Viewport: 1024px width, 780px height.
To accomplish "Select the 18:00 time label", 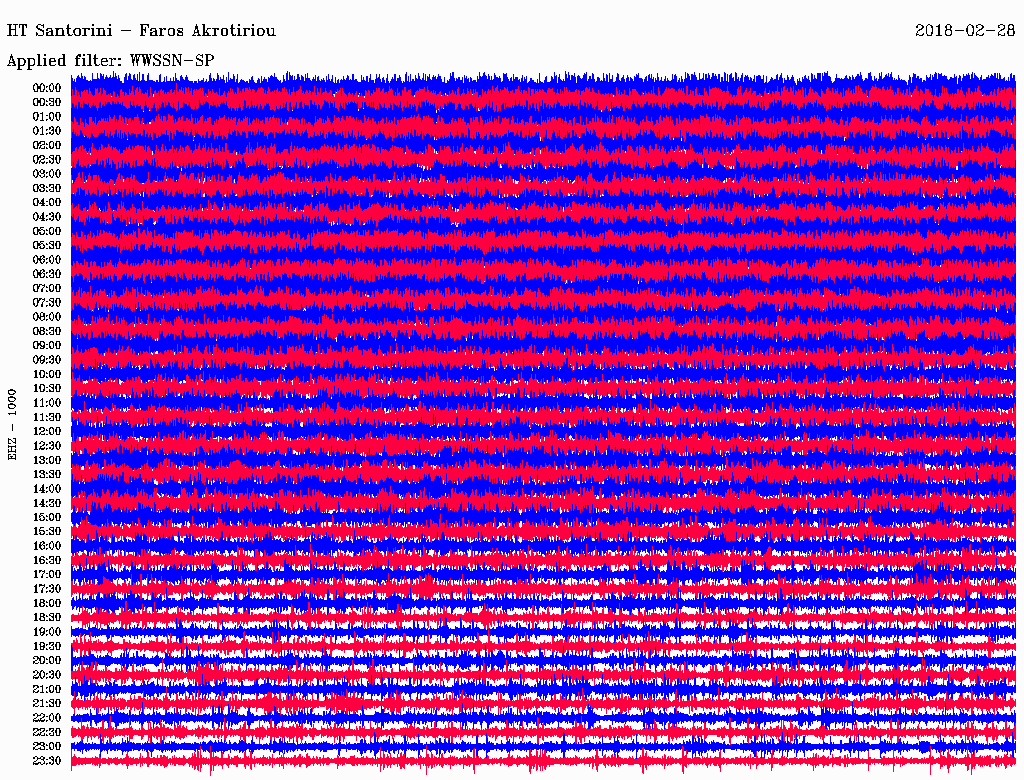I will click(47, 604).
